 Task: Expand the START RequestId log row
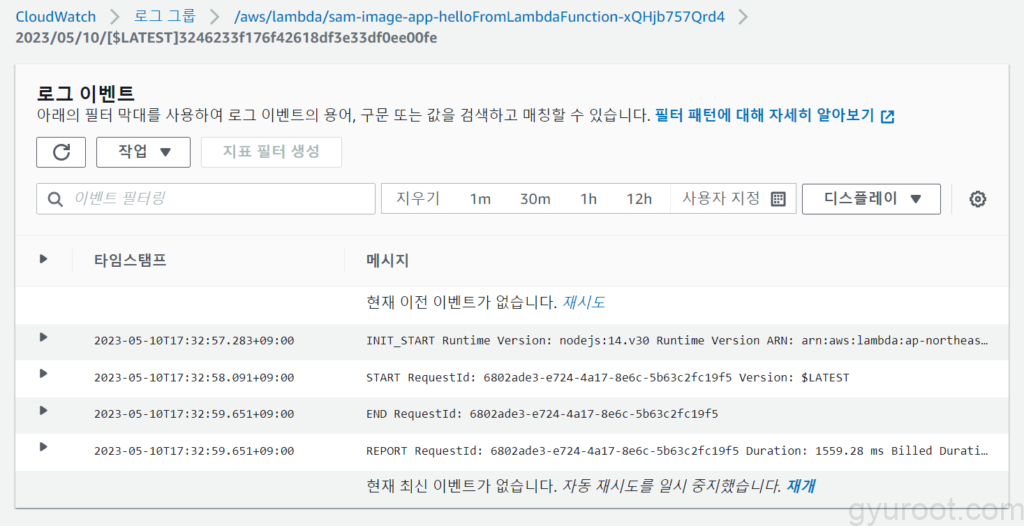pyautogui.click(x=43, y=374)
